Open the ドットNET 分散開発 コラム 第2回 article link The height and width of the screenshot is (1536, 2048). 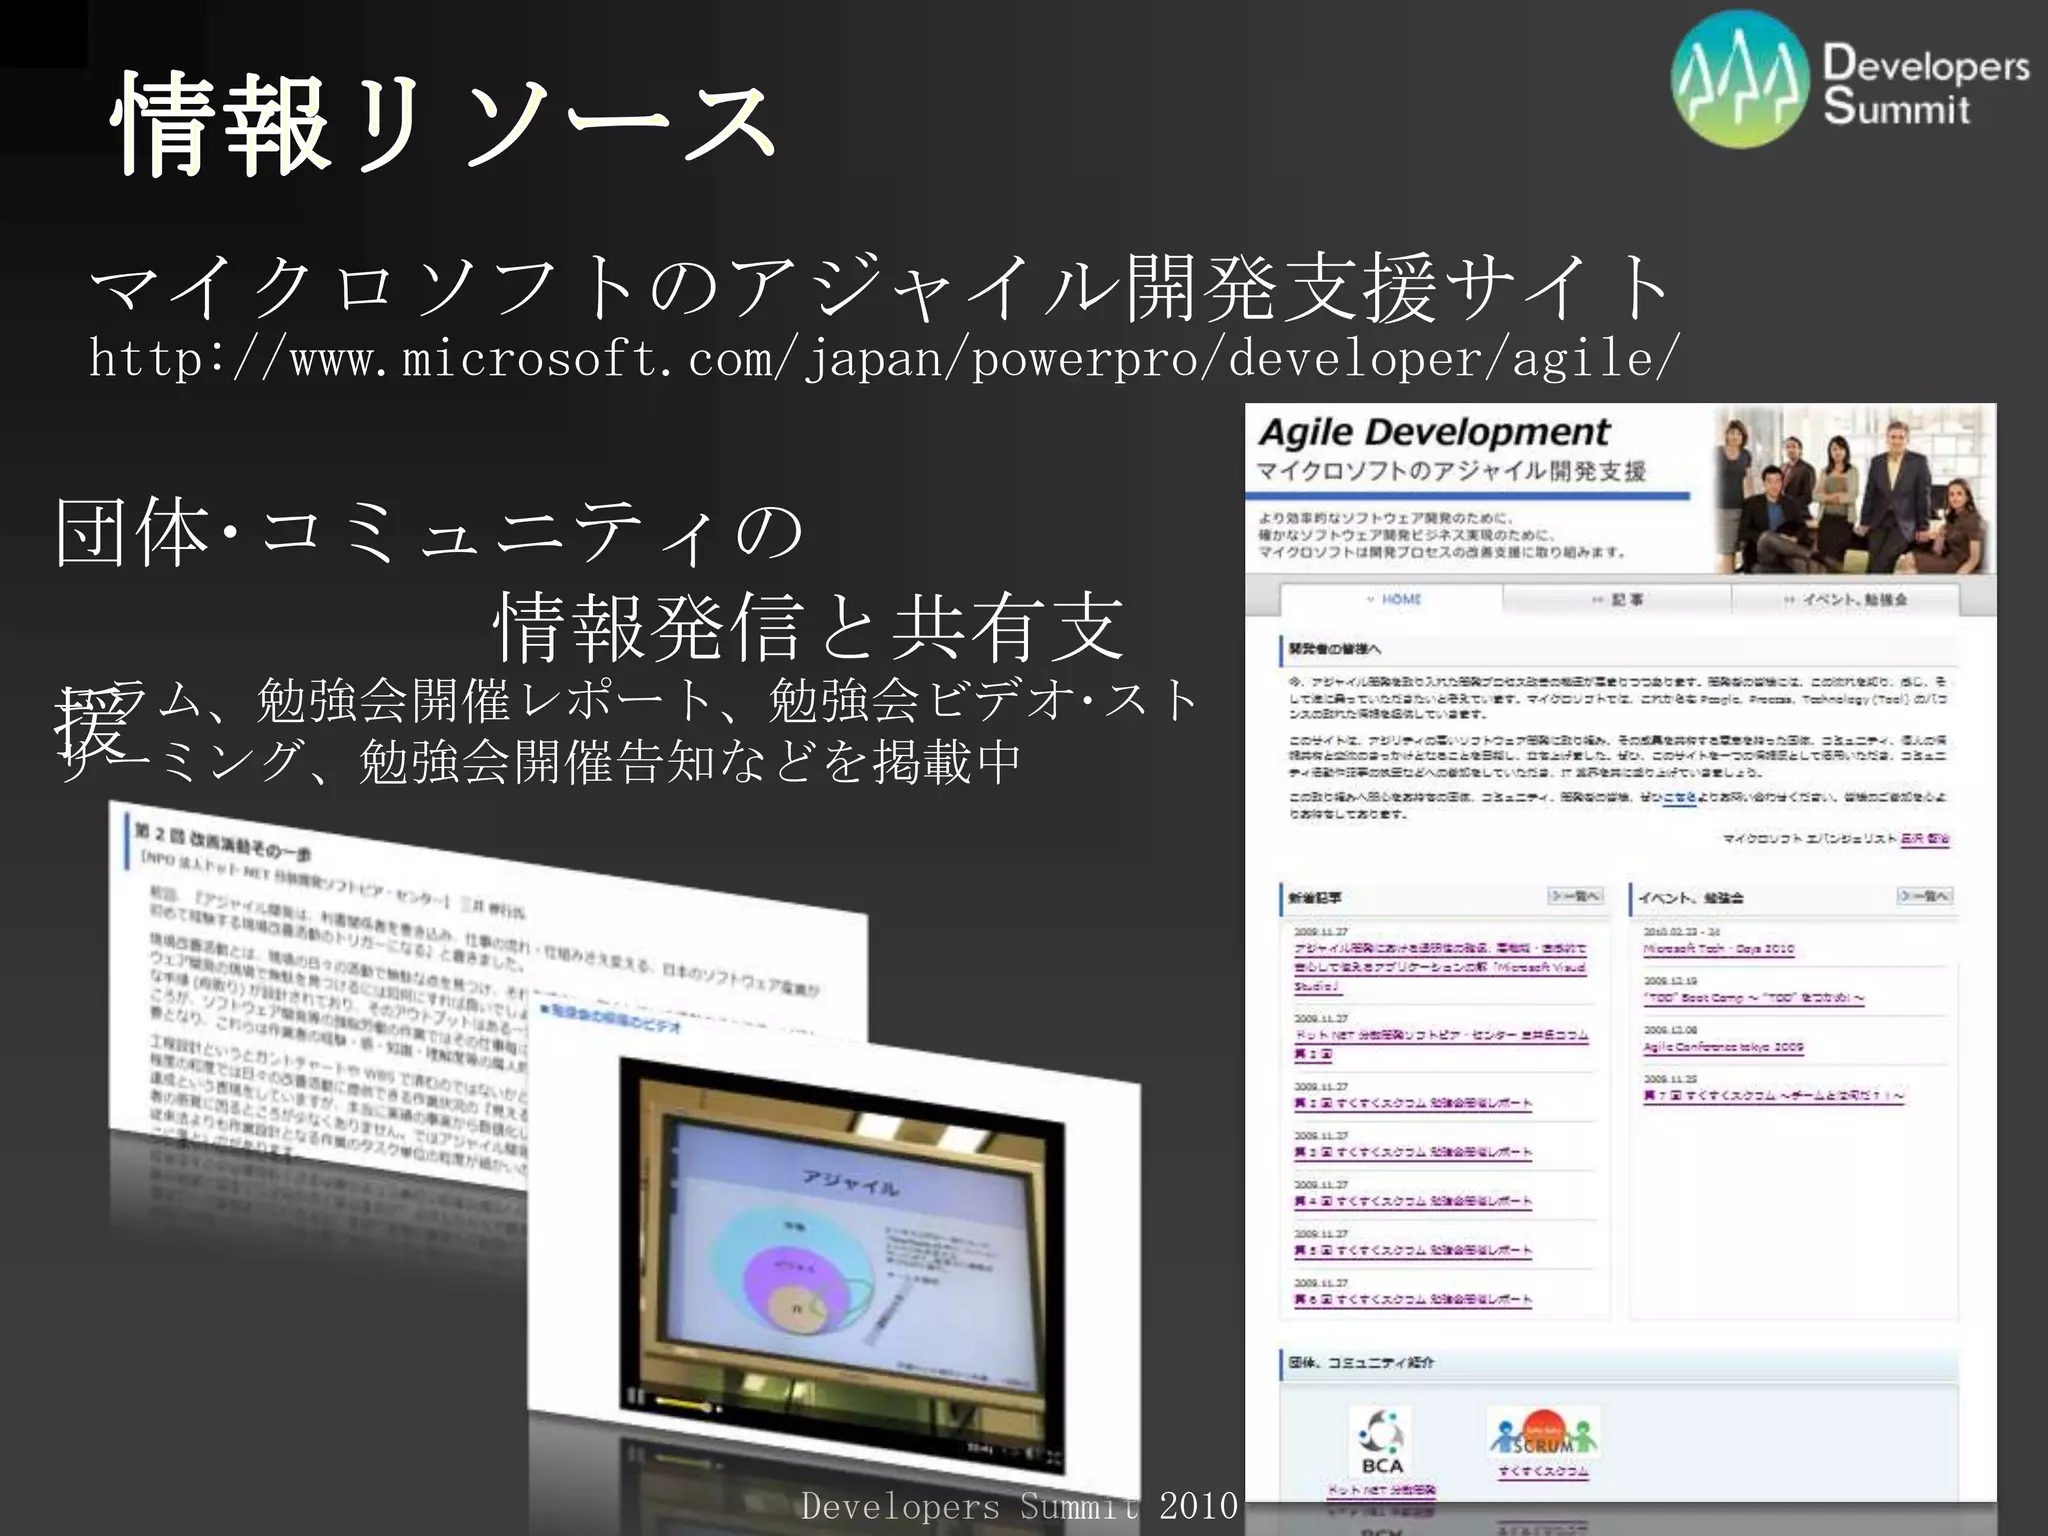pos(1440,1044)
